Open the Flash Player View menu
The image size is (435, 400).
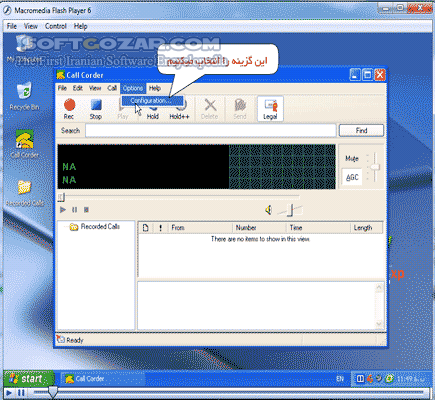pyautogui.click(x=31, y=26)
